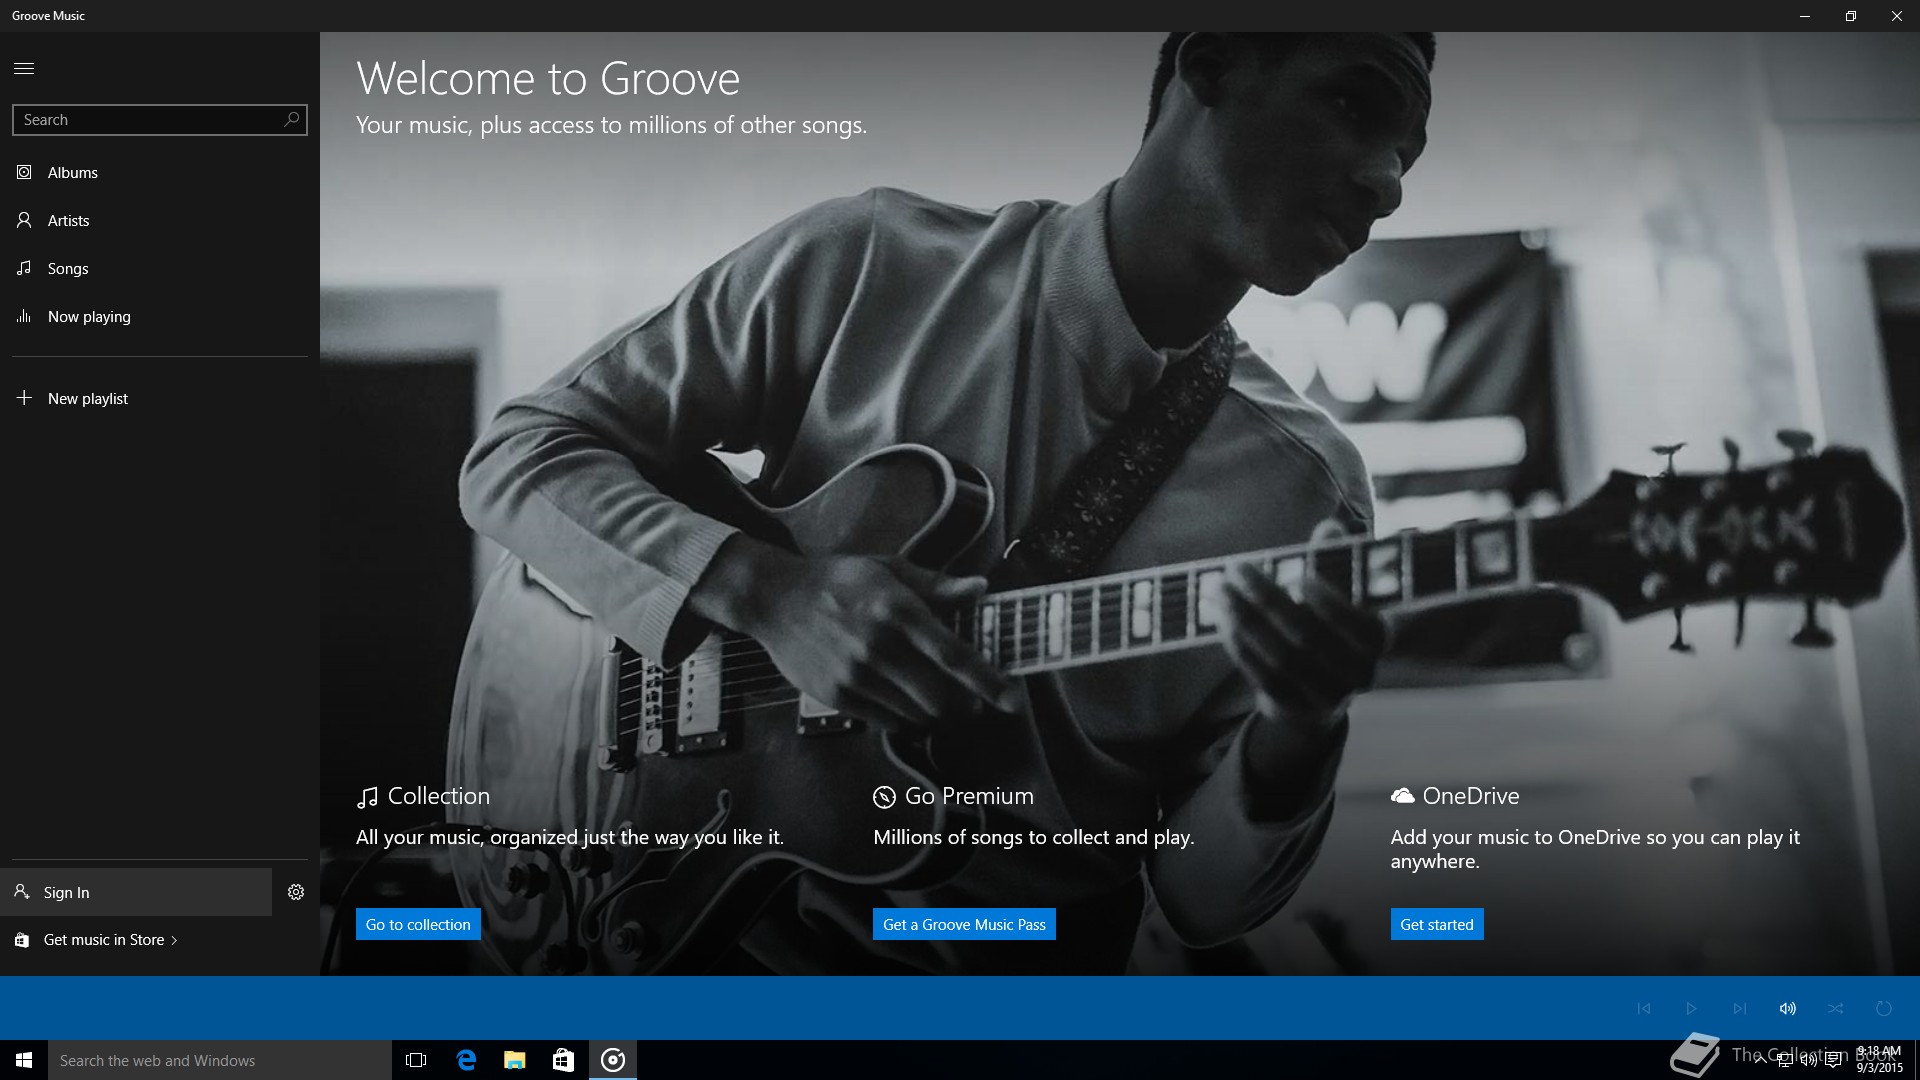Click the taskbar search box
The height and width of the screenshot is (1080, 1920).
tap(220, 1060)
